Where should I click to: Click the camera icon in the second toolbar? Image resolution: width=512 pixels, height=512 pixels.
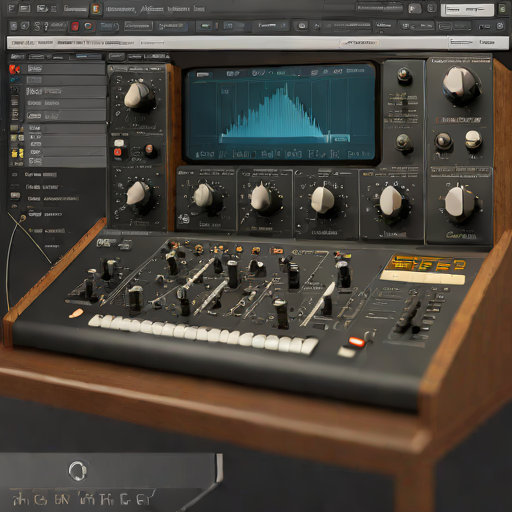pyautogui.click(x=302, y=26)
